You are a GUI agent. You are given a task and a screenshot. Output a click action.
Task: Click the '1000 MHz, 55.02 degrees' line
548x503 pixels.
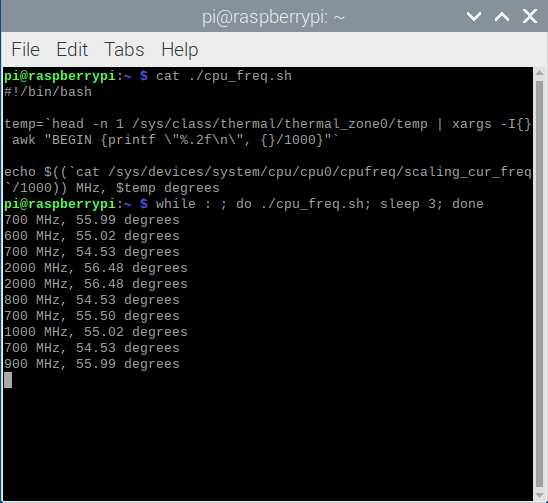[96, 332]
